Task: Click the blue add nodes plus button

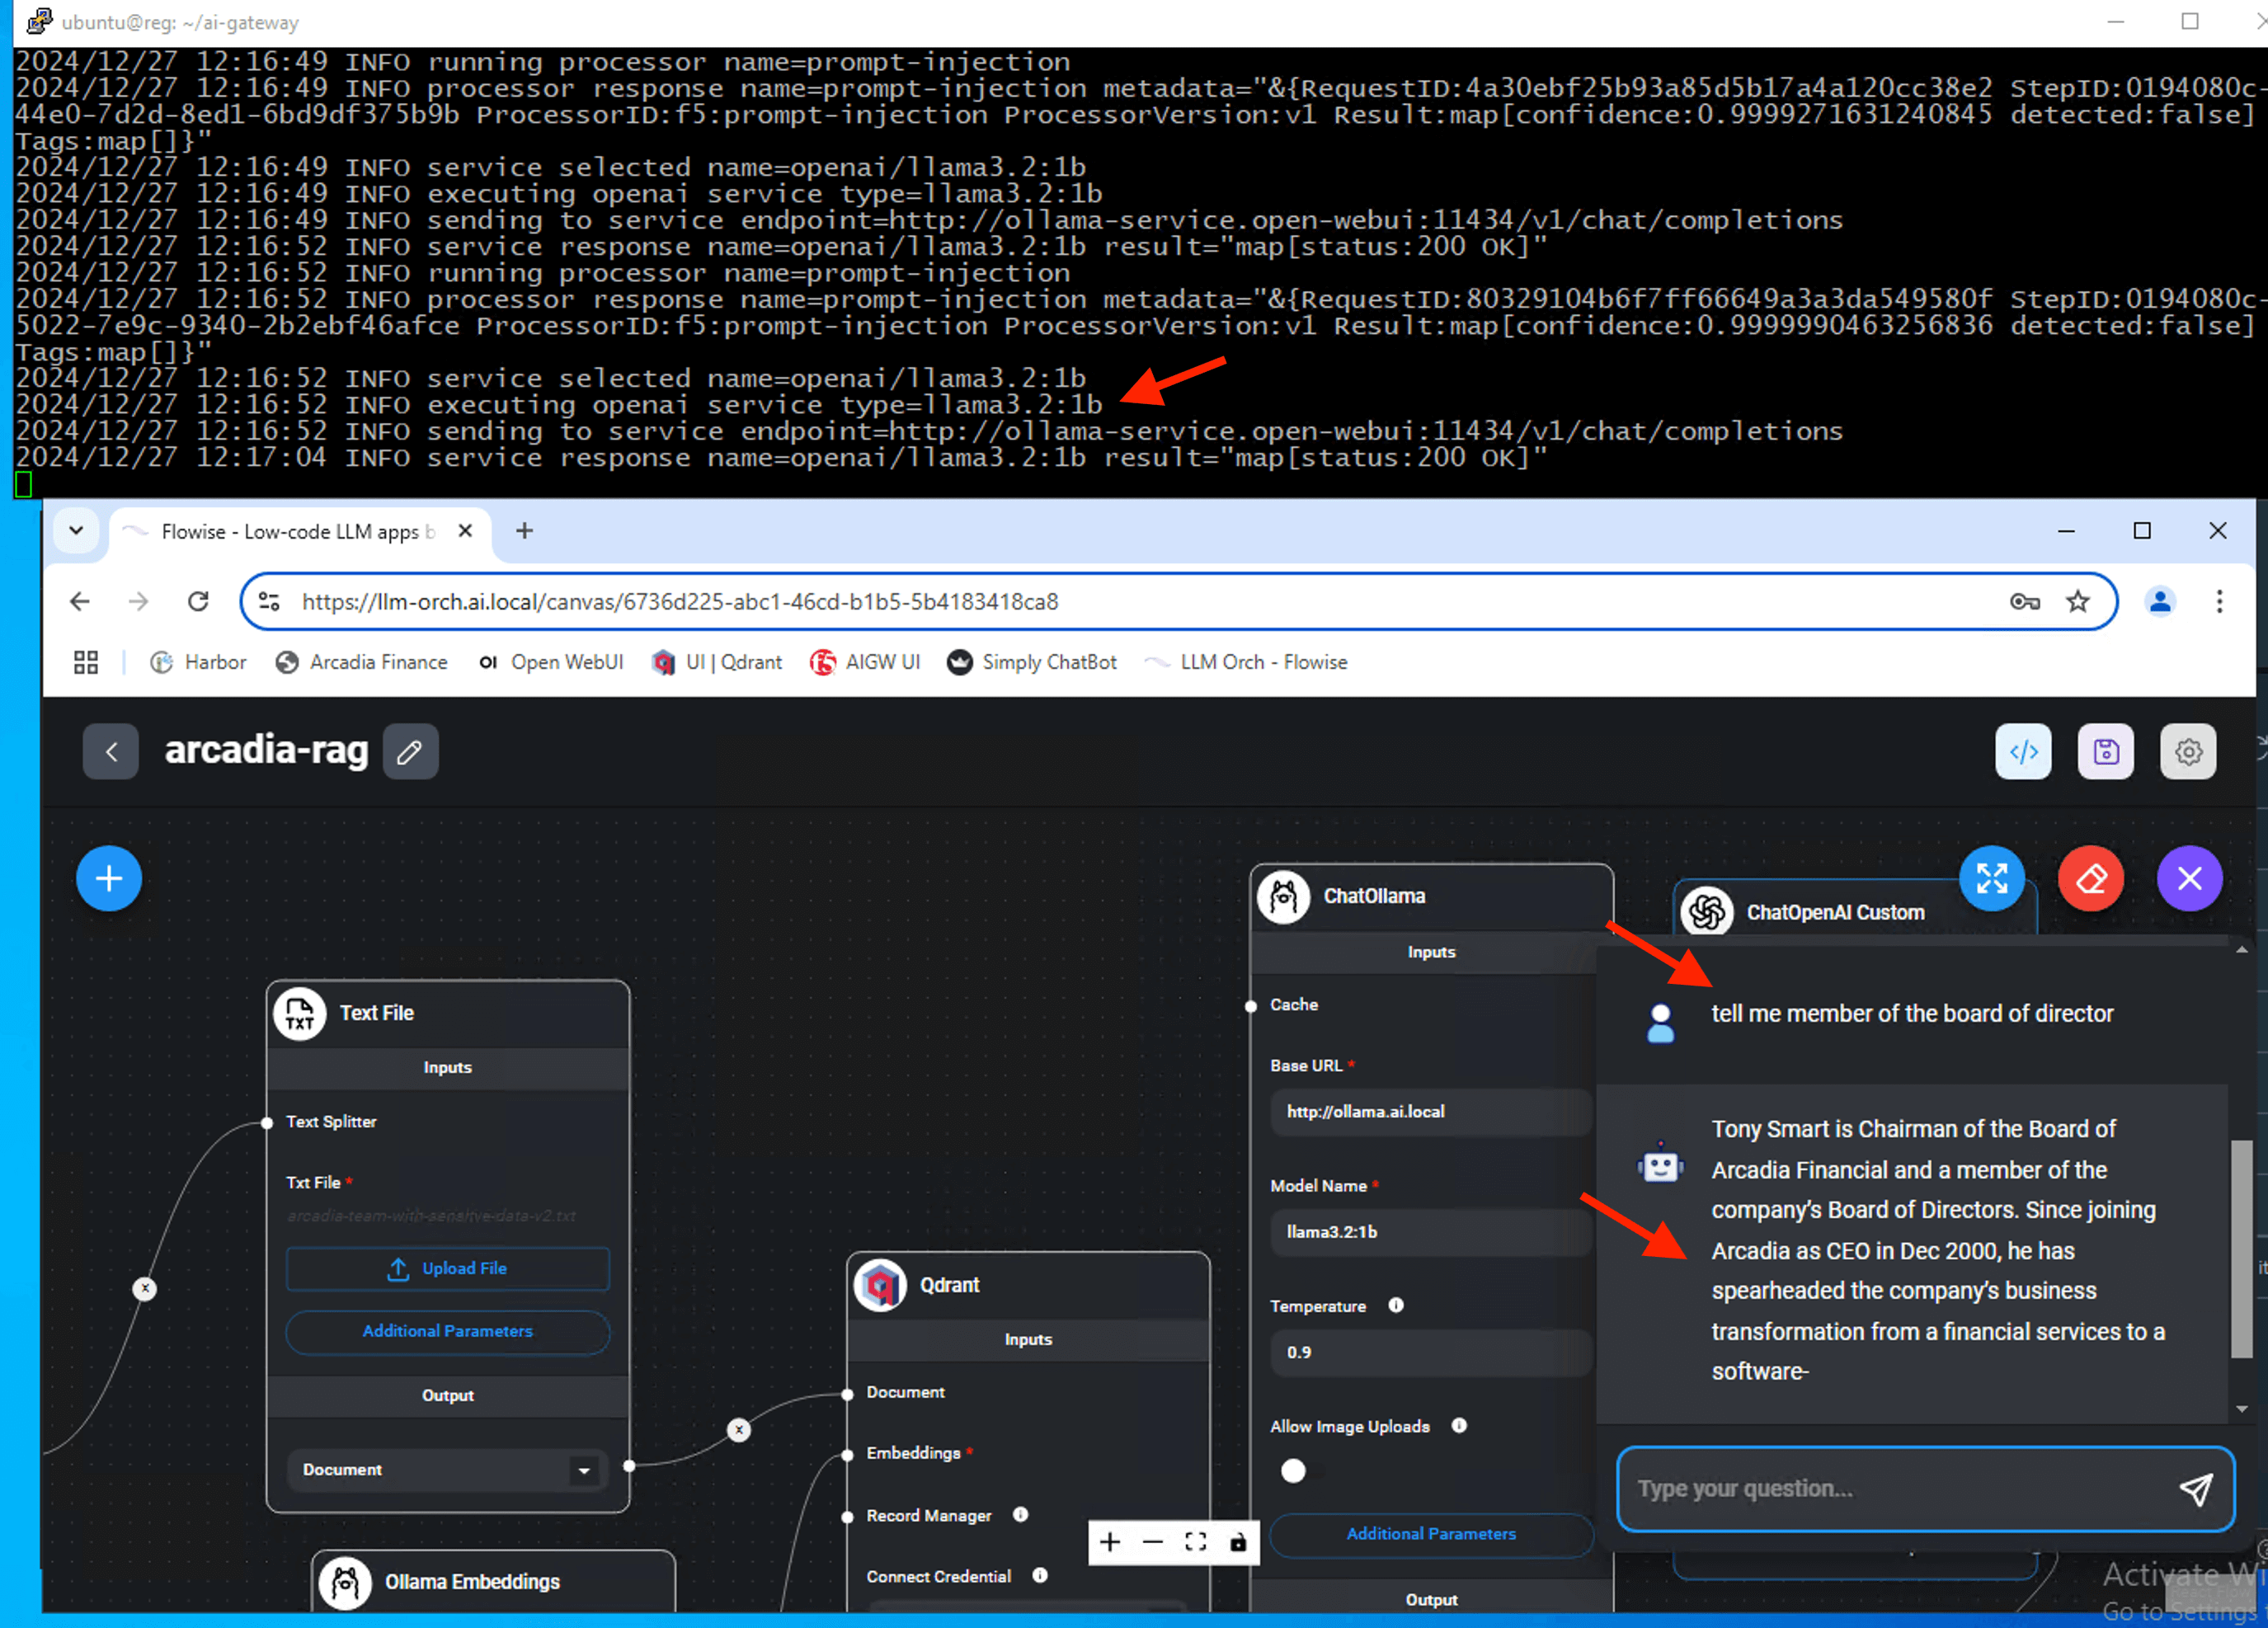Action: click(109, 879)
